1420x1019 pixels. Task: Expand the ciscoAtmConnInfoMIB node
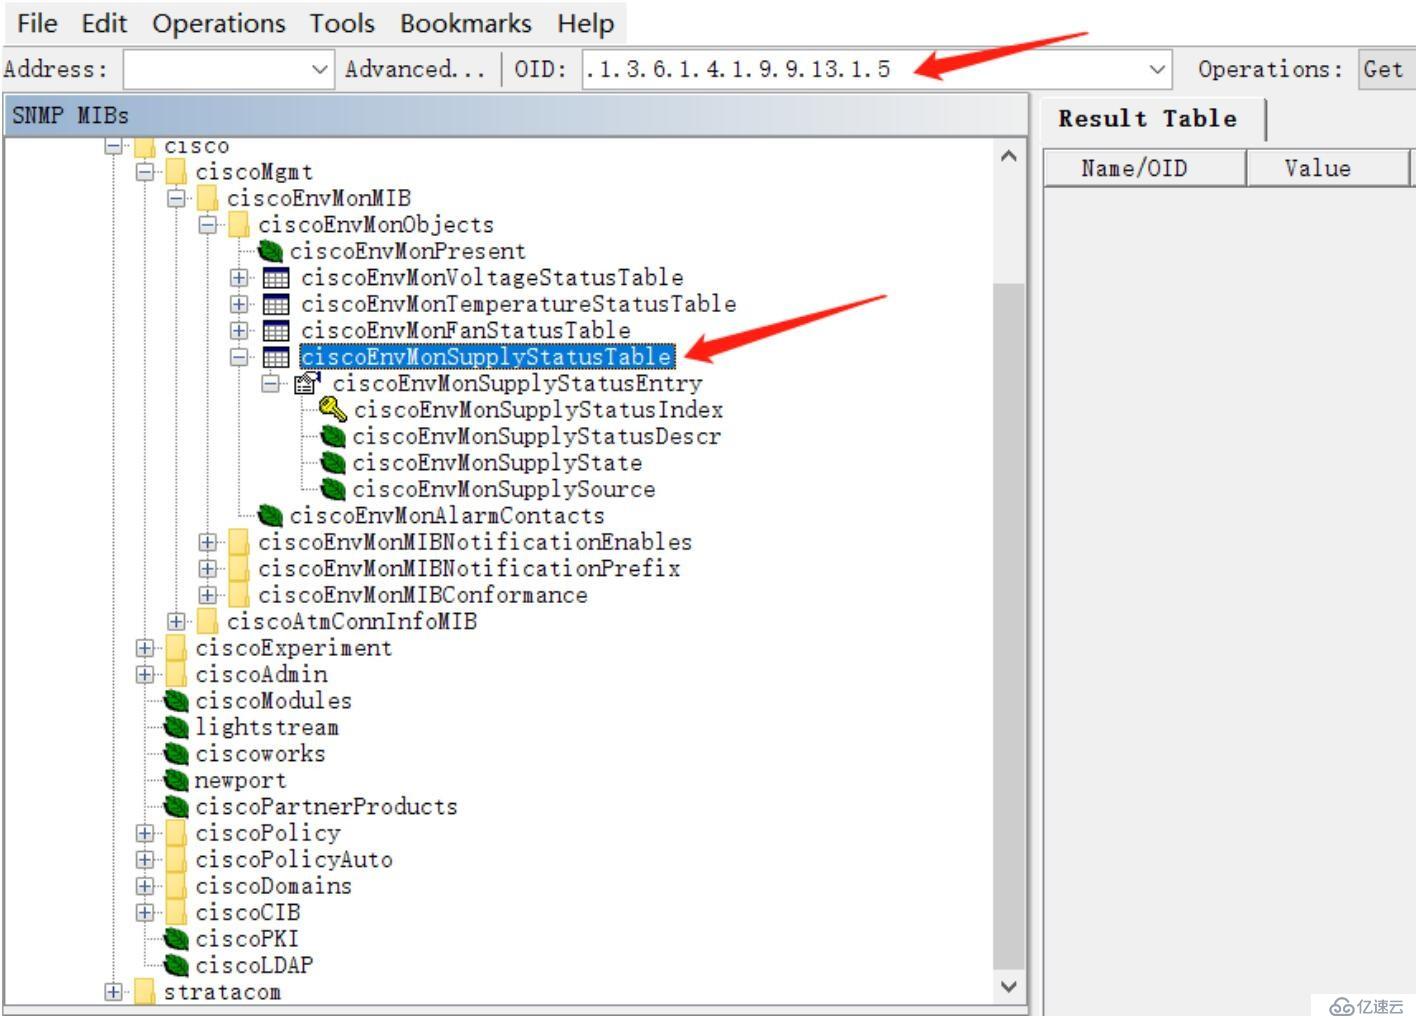176,621
